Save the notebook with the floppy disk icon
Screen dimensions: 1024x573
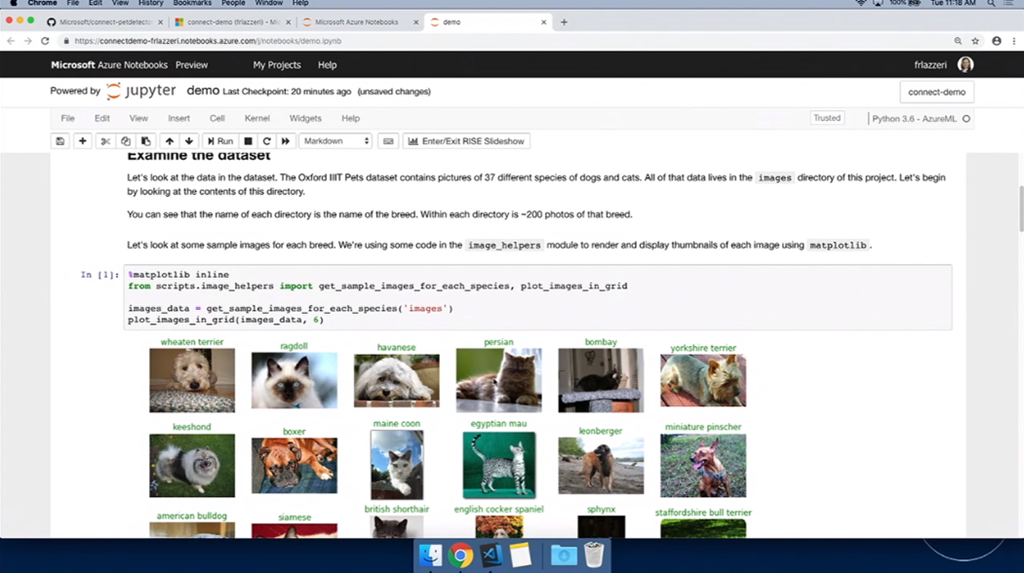(x=60, y=141)
